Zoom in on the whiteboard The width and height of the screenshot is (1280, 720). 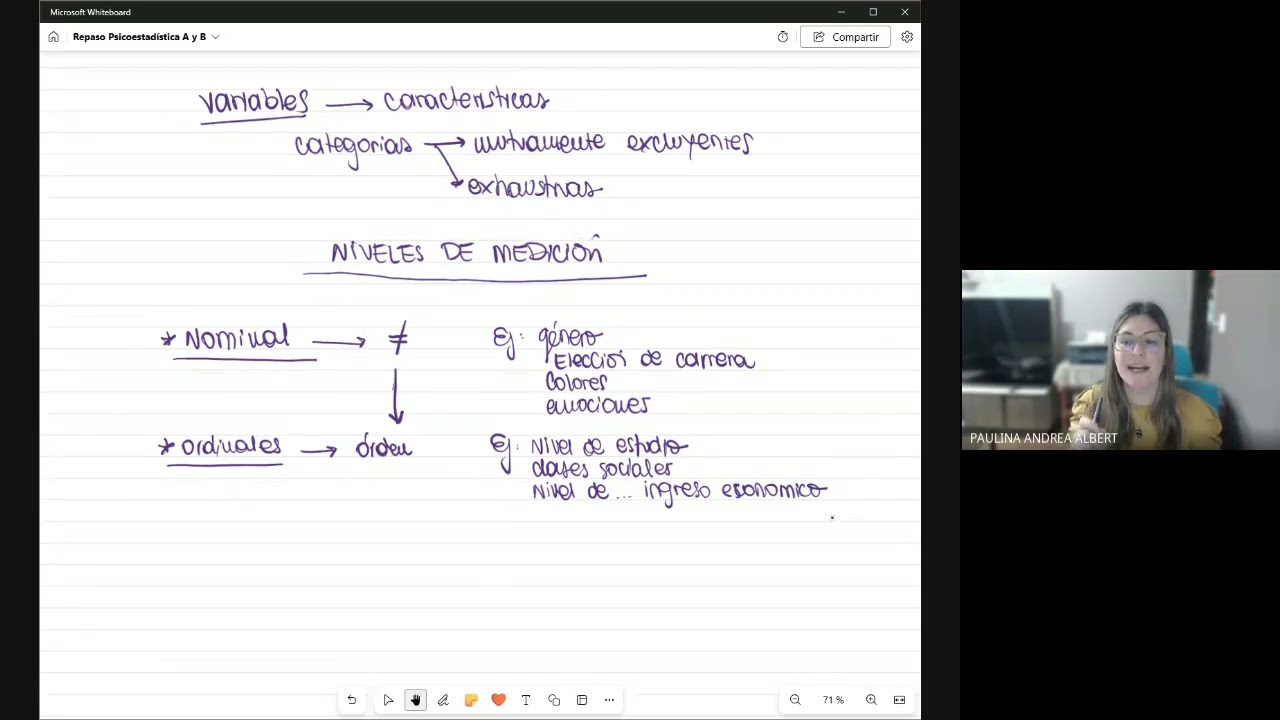pos(871,700)
